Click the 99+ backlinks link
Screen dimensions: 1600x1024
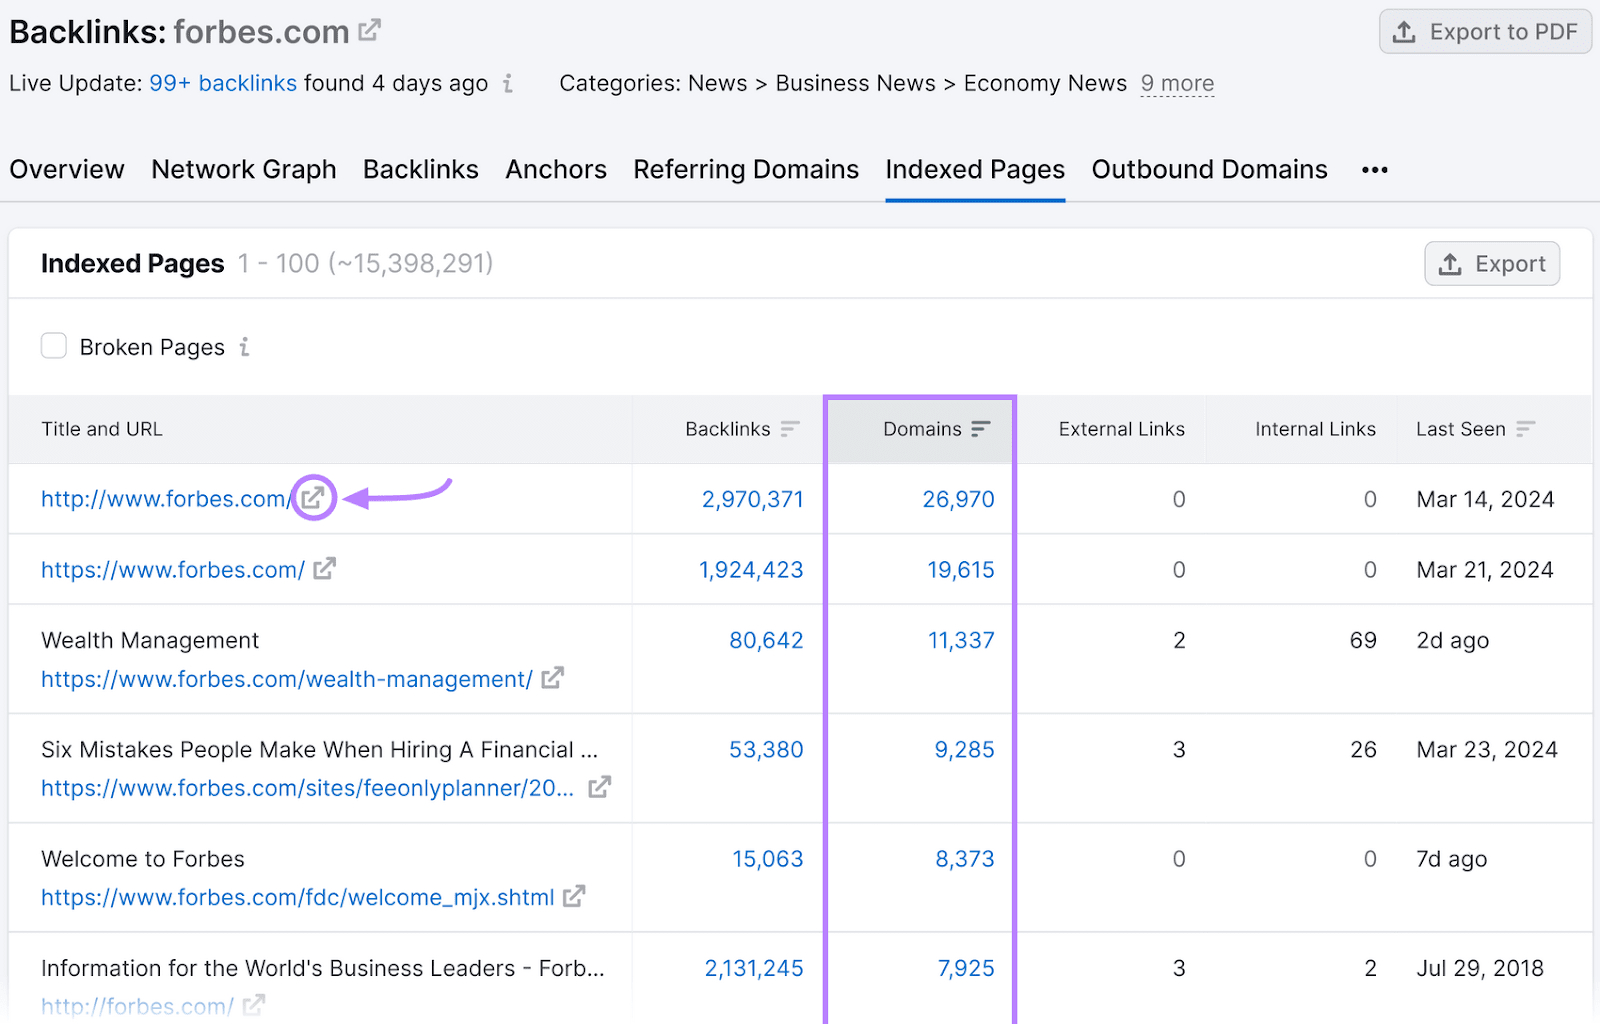point(222,84)
